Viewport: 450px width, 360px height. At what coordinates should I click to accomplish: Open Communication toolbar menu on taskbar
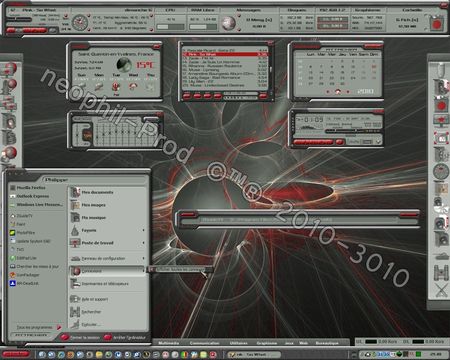point(204,343)
